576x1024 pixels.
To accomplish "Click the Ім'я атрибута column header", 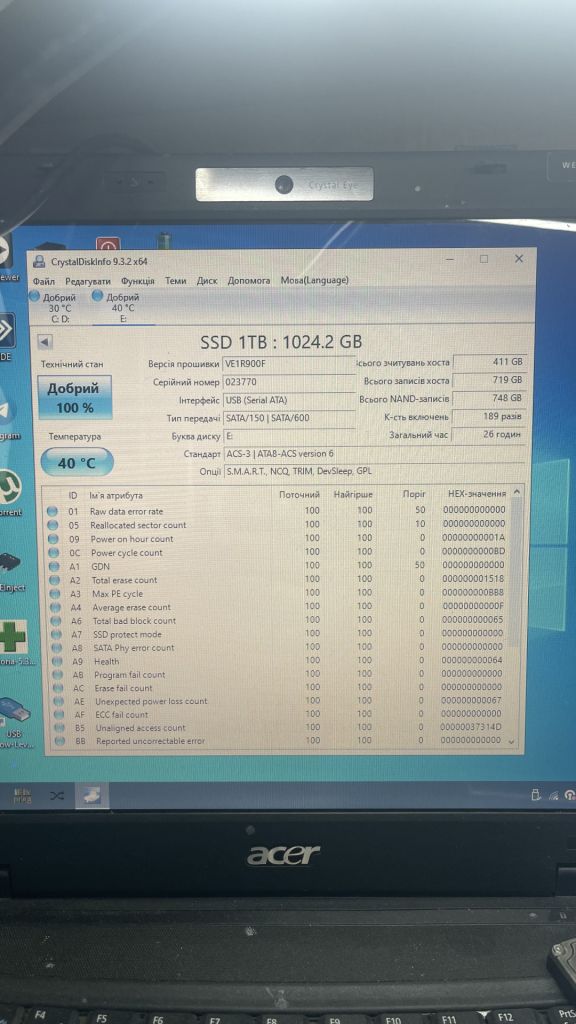I will 115,496.
